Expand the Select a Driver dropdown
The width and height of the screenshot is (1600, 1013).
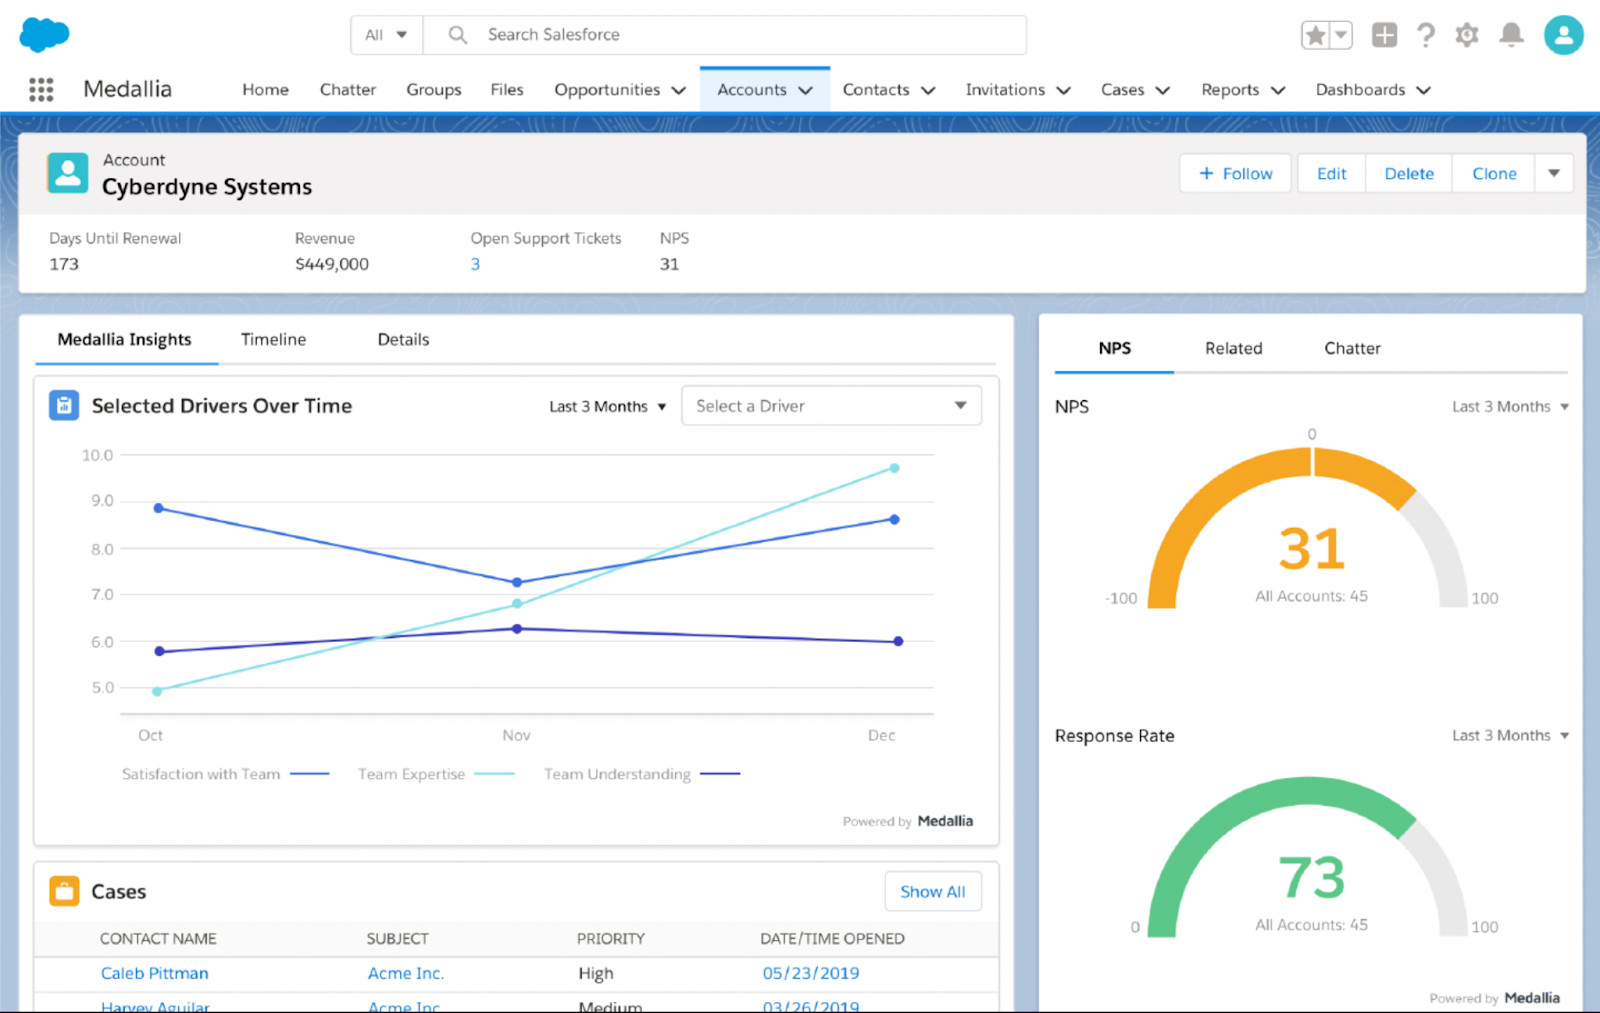point(831,406)
